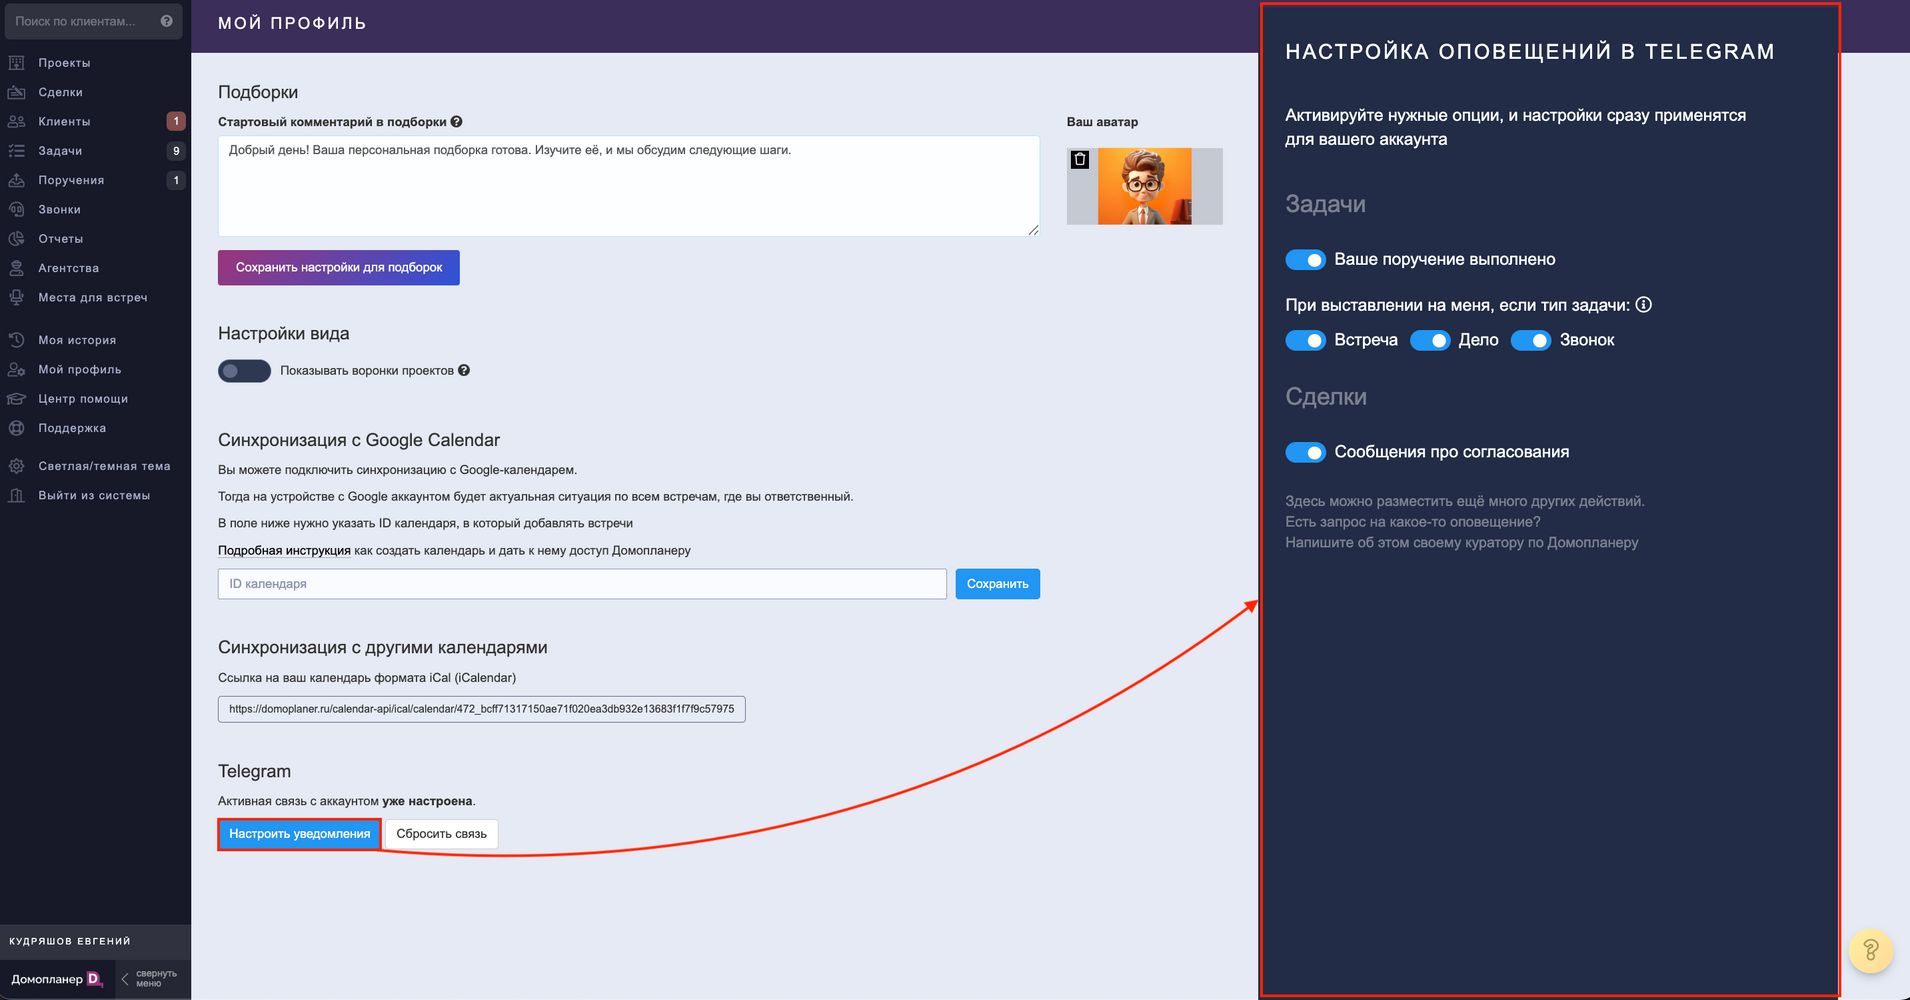The image size is (1910, 1000).
Task: Click the Моя история clock icon
Action: coord(16,340)
